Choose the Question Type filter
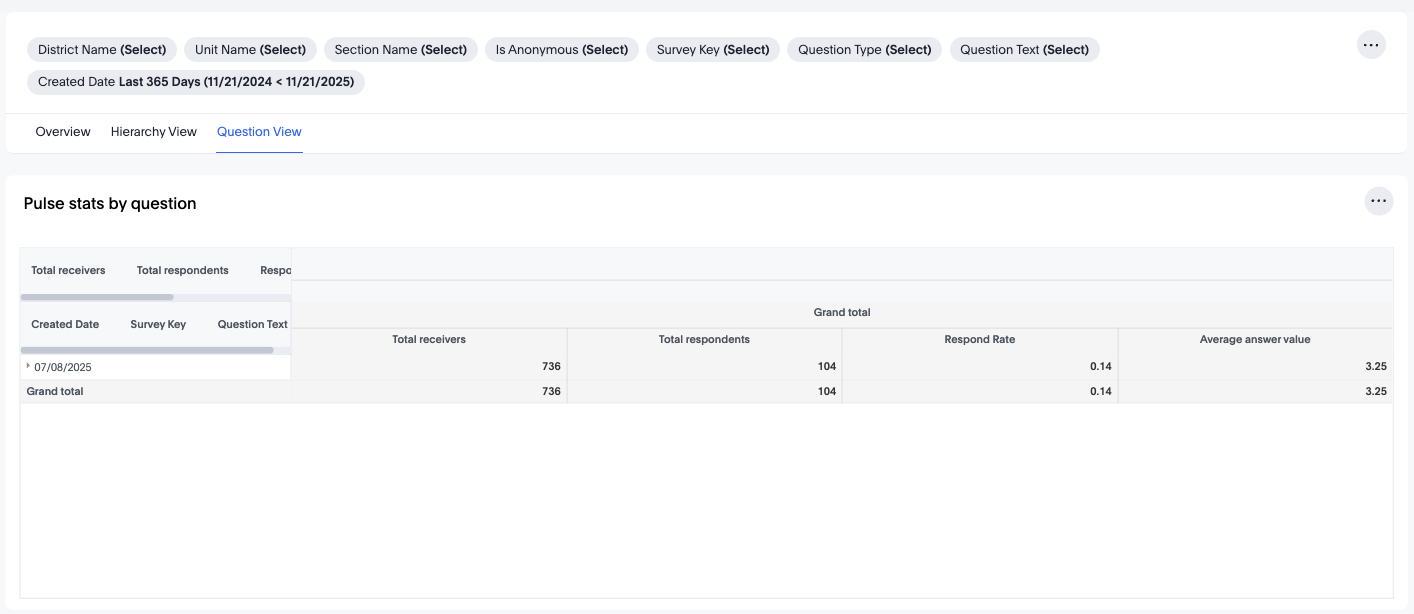Image resolution: width=1414 pixels, height=614 pixels. coord(864,49)
